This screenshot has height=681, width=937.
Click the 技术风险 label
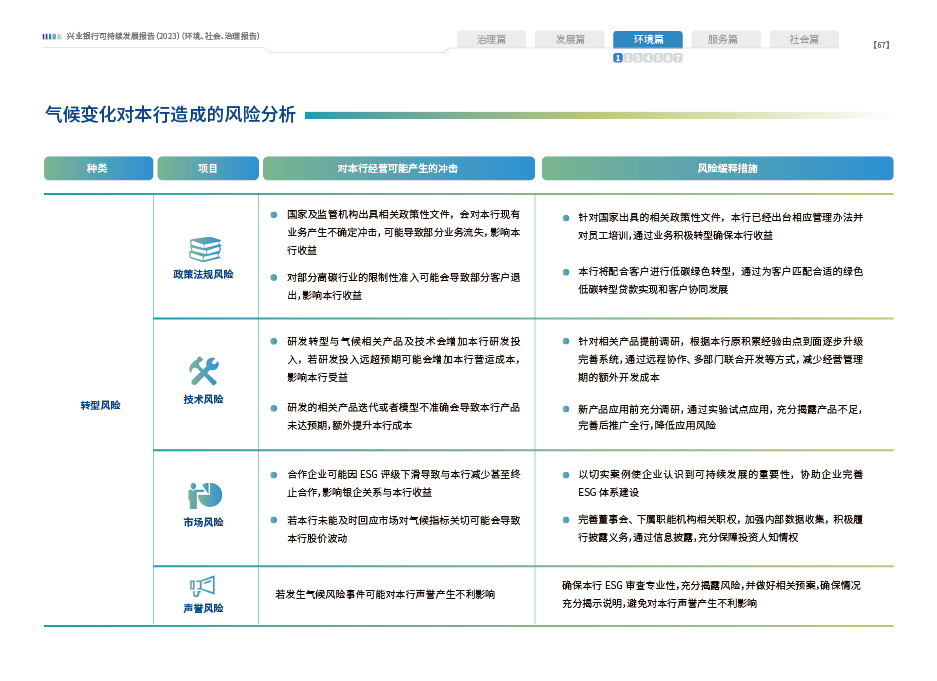point(204,399)
